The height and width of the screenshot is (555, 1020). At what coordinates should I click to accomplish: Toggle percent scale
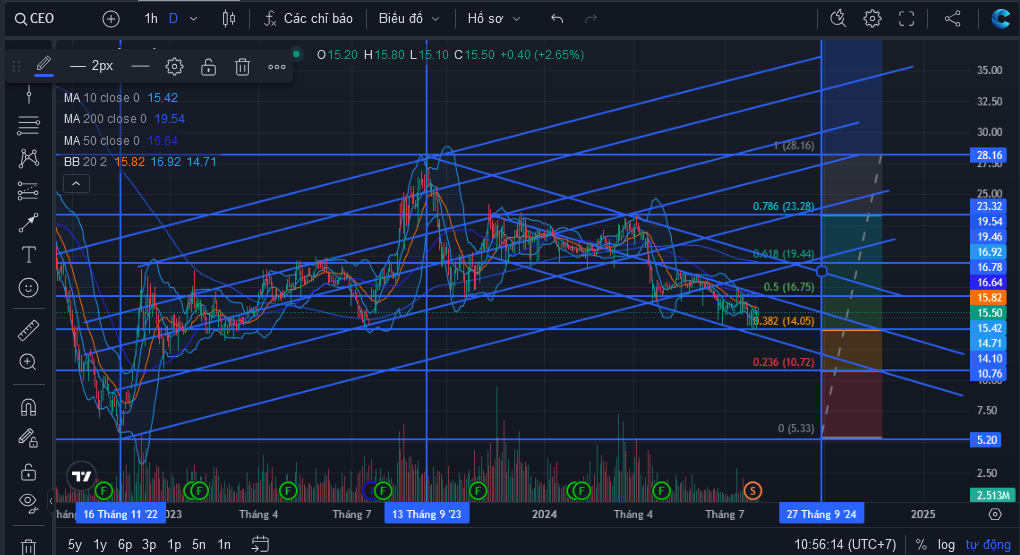921,545
